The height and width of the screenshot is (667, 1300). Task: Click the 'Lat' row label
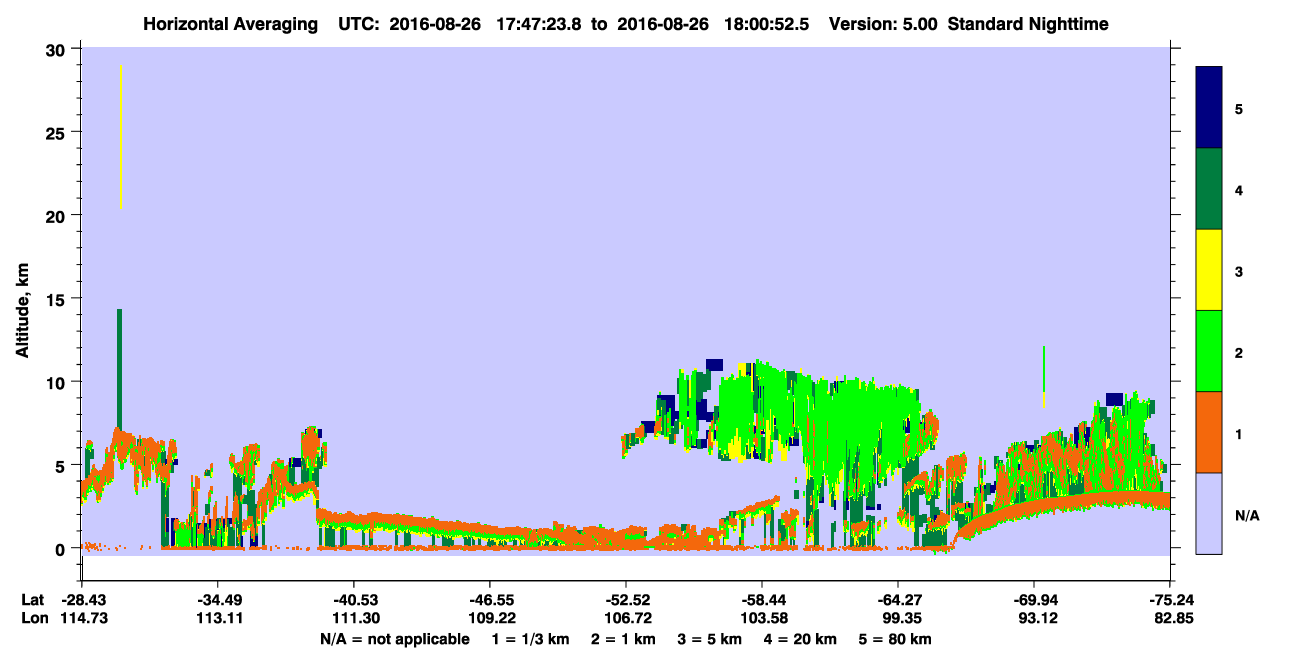pyautogui.click(x=32, y=600)
